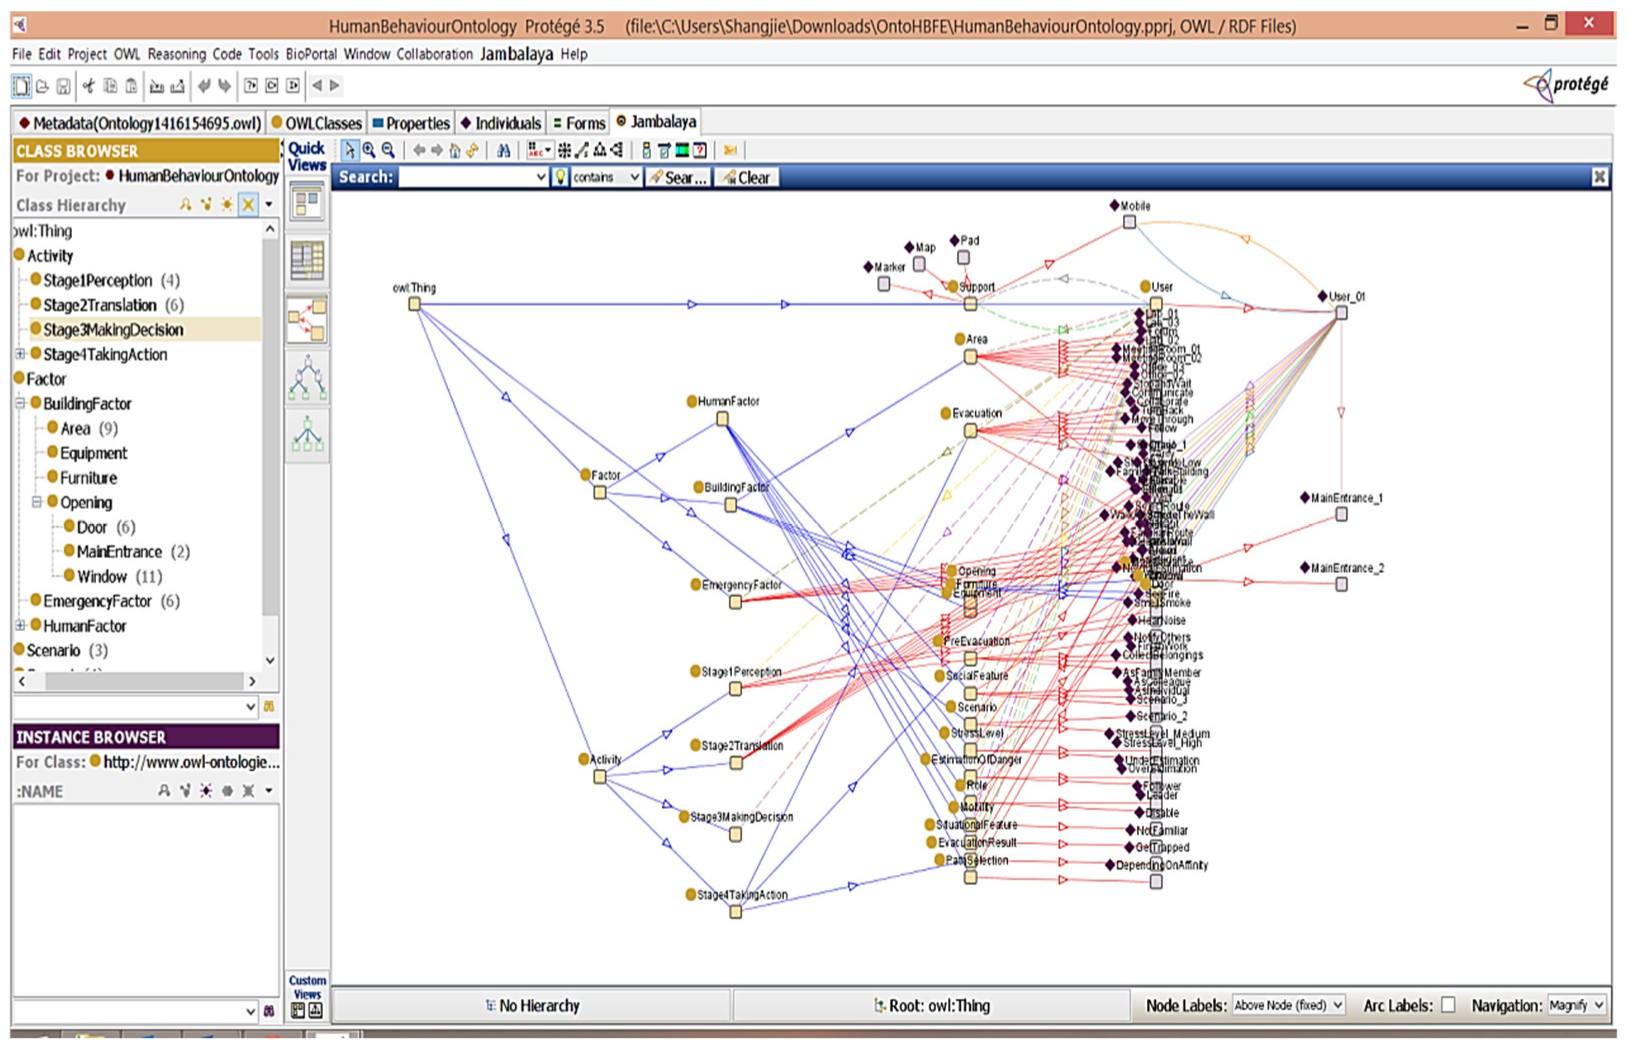1628x1052 pixels.
Task: Click the save project icon
Action: click(x=63, y=86)
